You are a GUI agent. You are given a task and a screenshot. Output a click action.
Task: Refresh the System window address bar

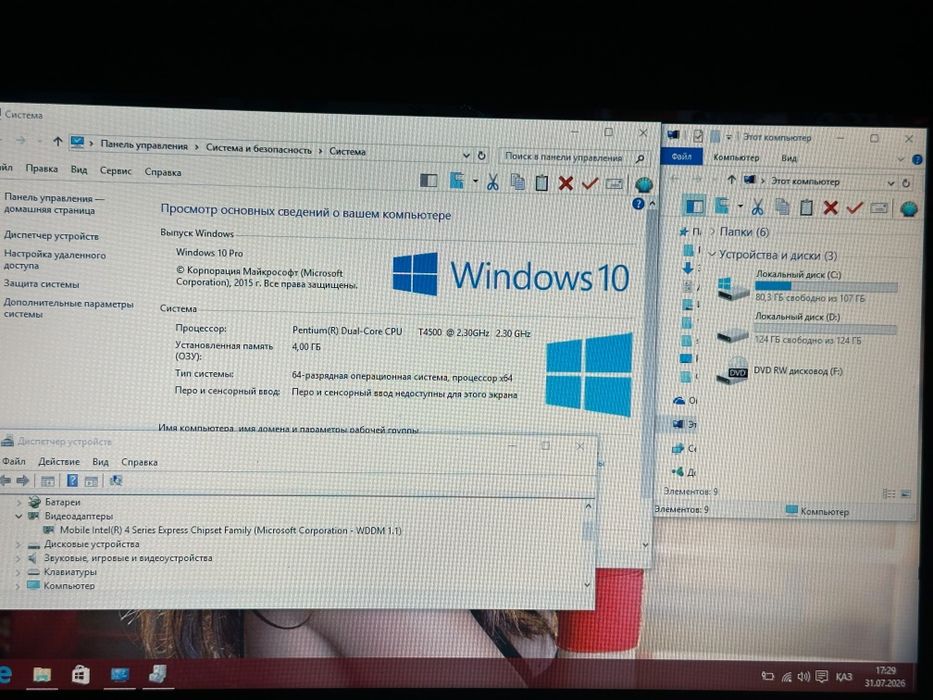[x=481, y=155]
